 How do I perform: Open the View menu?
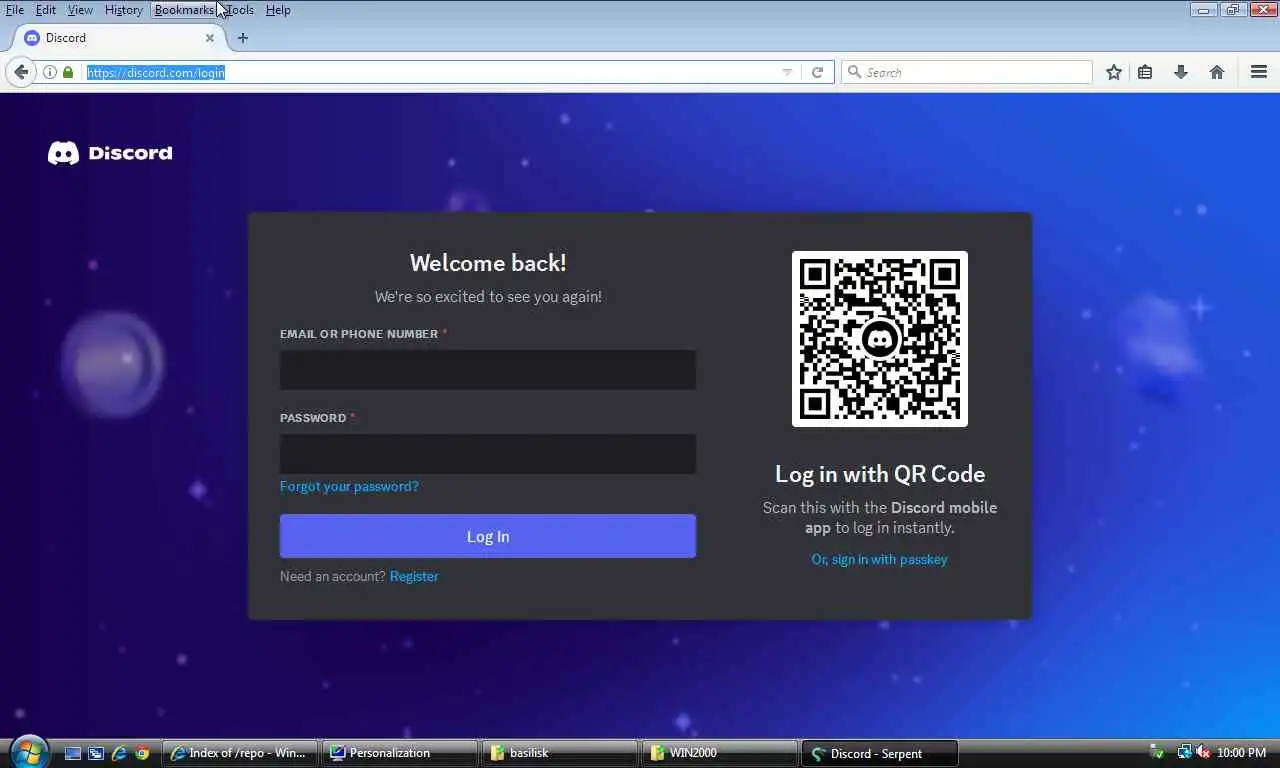click(80, 10)
